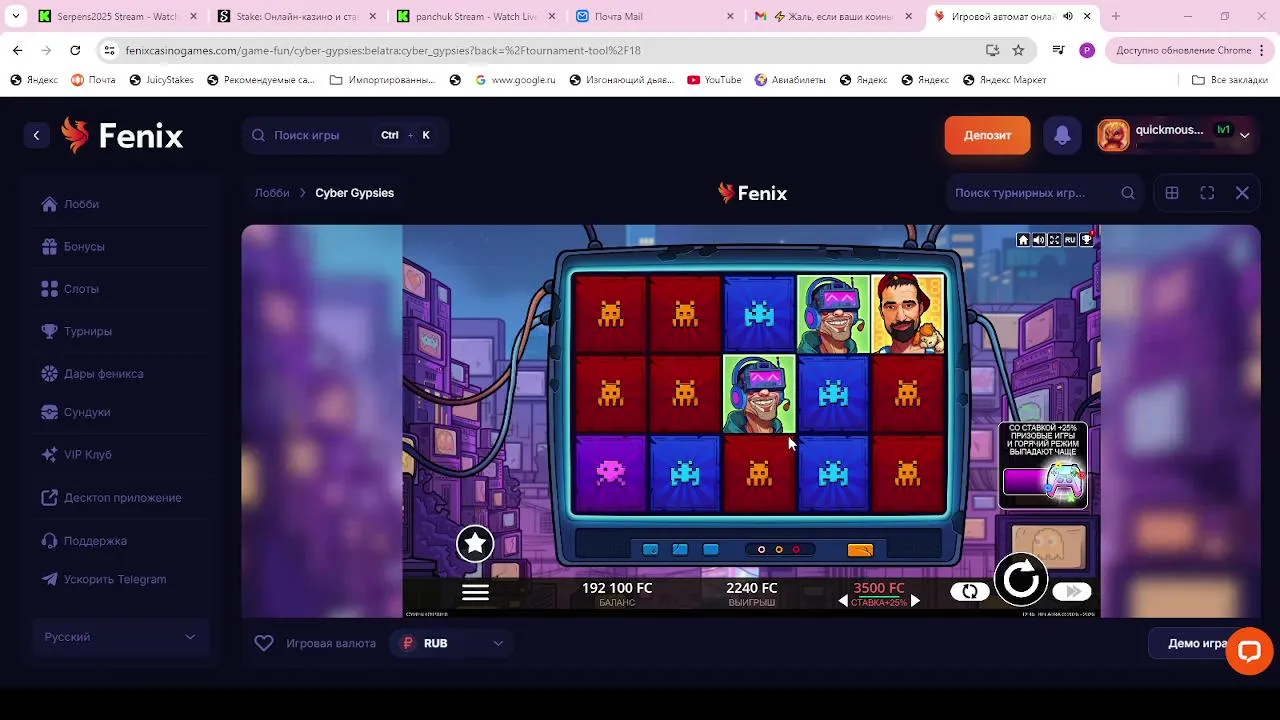Spin the reels with the round spin button
Viewport: 1280px width, 720px height.
tap(1020, 579)
